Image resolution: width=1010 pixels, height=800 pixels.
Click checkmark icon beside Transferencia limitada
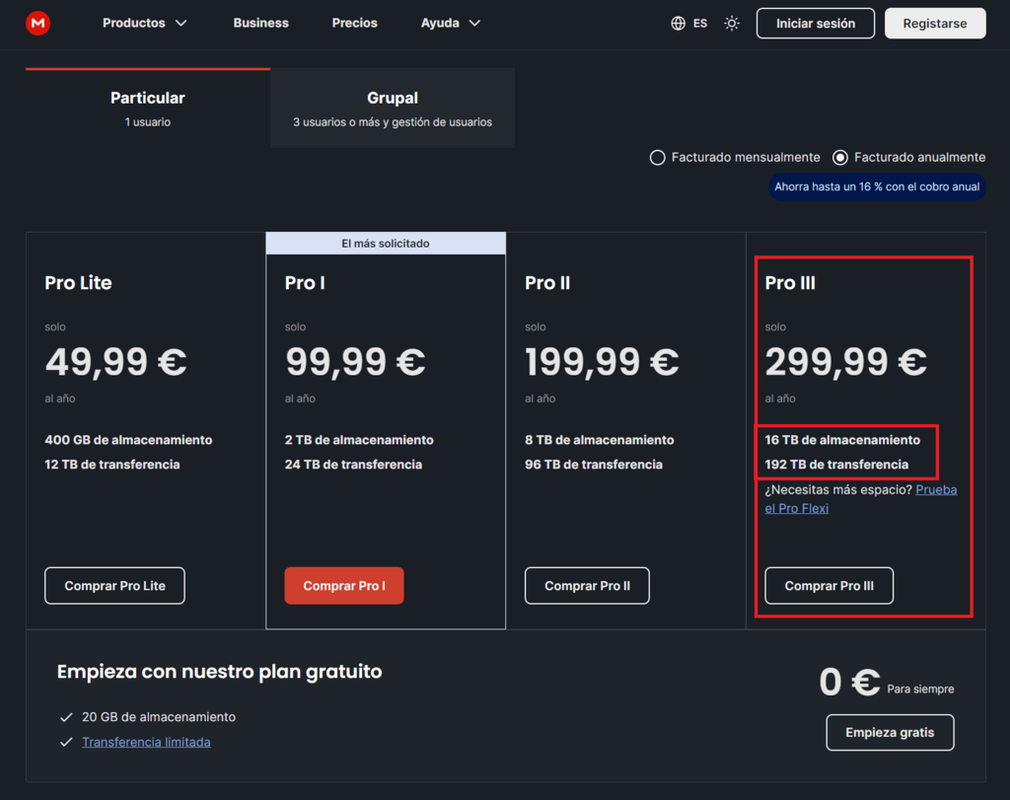tap(66, 742)
